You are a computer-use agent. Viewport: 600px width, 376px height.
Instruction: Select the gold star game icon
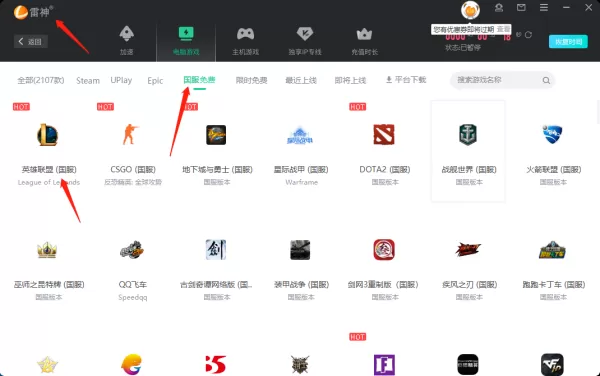[x=47, y=365]
